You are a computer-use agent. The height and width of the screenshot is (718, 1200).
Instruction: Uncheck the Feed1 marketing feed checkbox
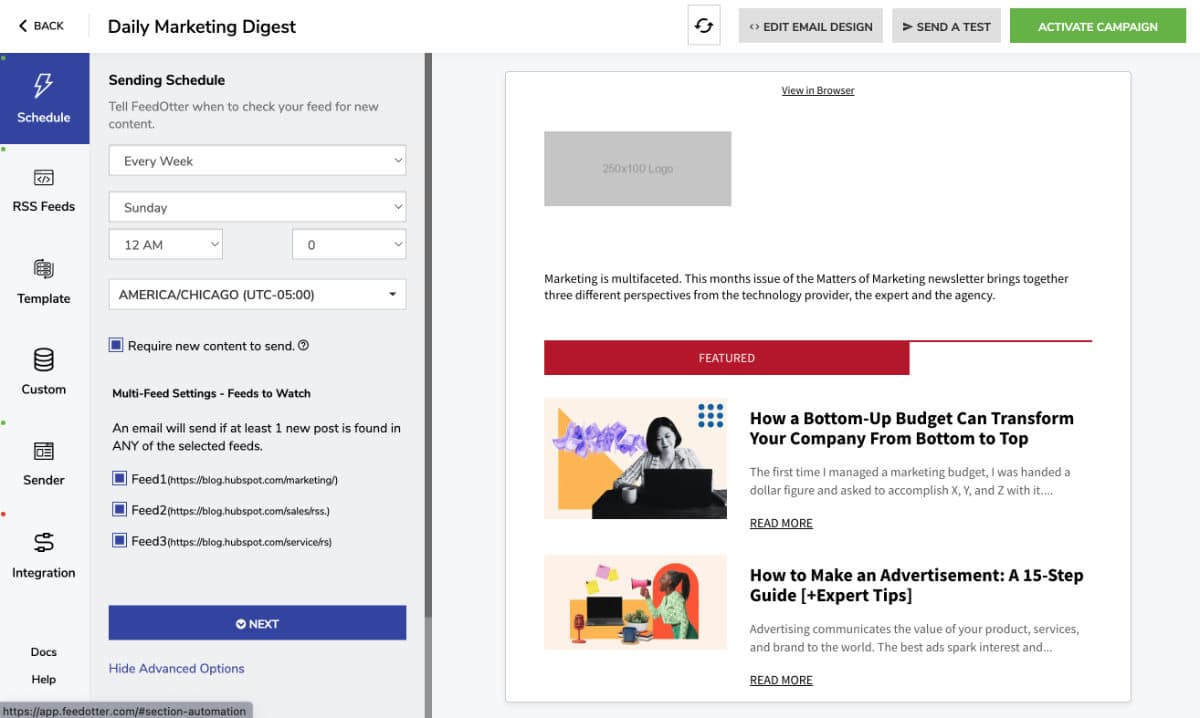click(120, 479)
